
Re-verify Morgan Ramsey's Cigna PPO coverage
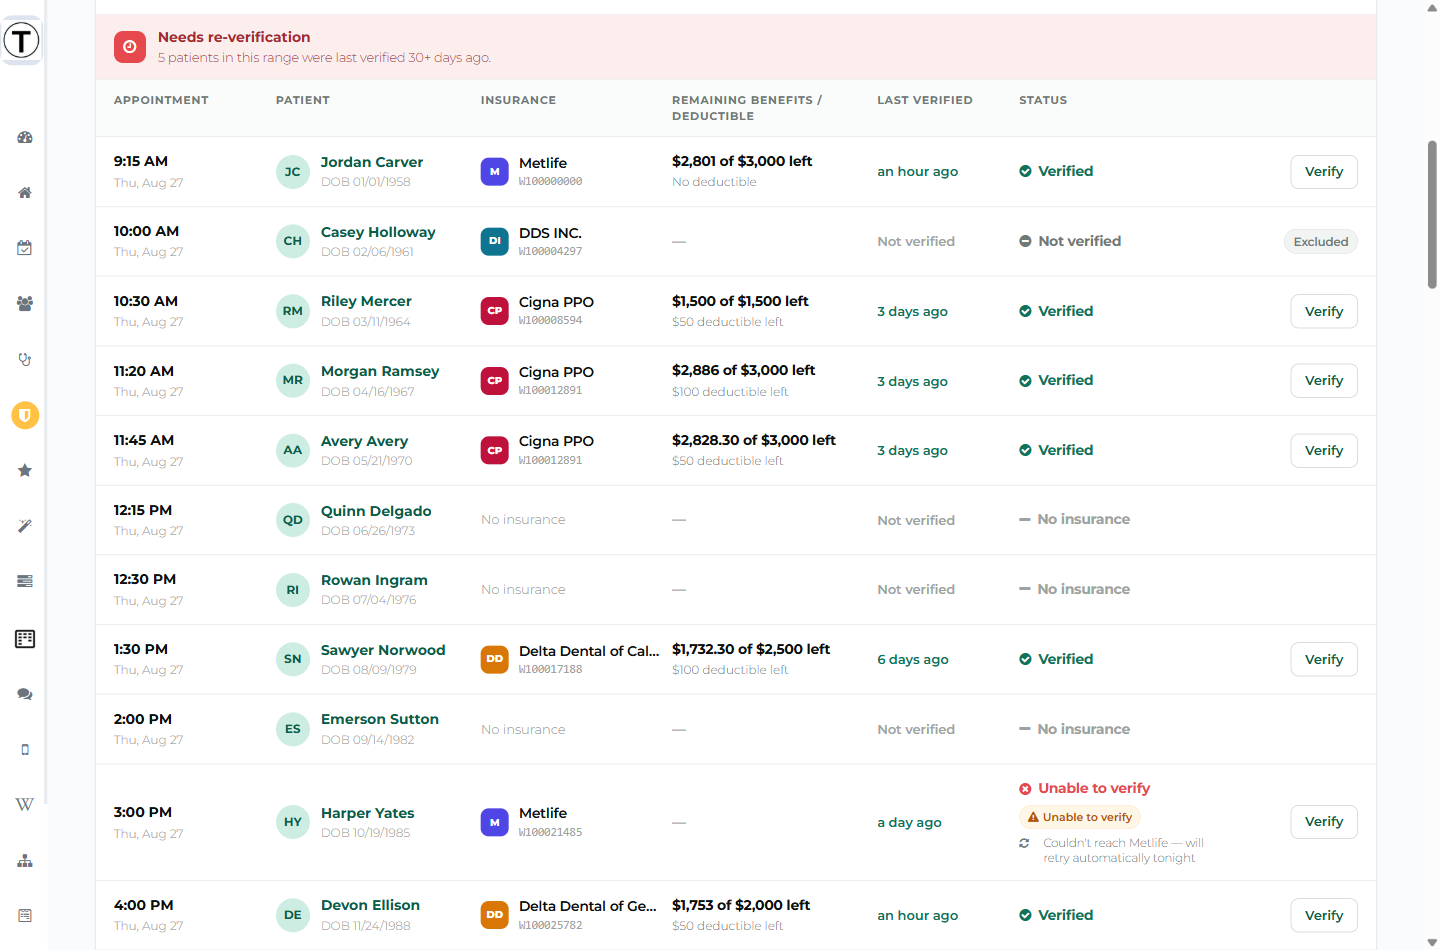pyautogui.click(x=1324, y=381)
